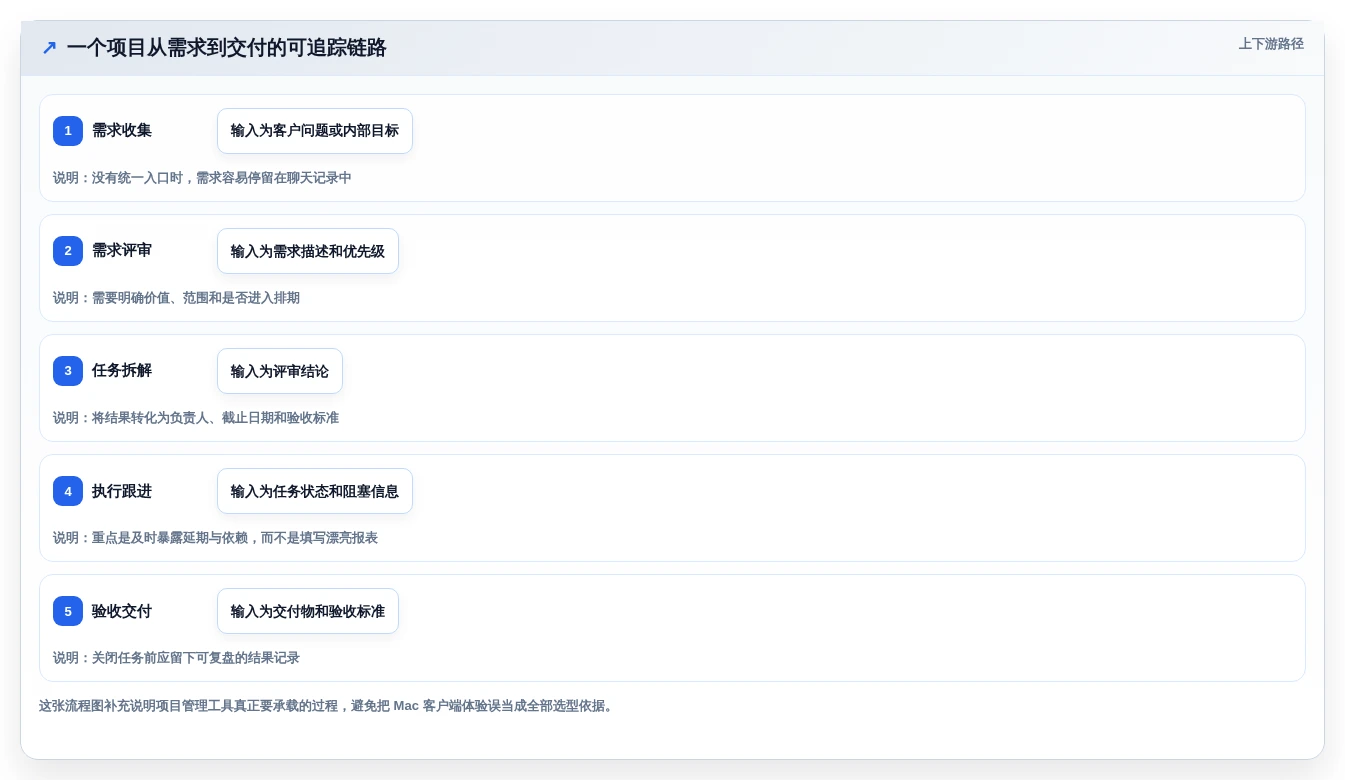Image resolution: width=1345 pixels, height=780 pixels.
Task: Select the 需求评审 step title
Action: click(122, 251)
